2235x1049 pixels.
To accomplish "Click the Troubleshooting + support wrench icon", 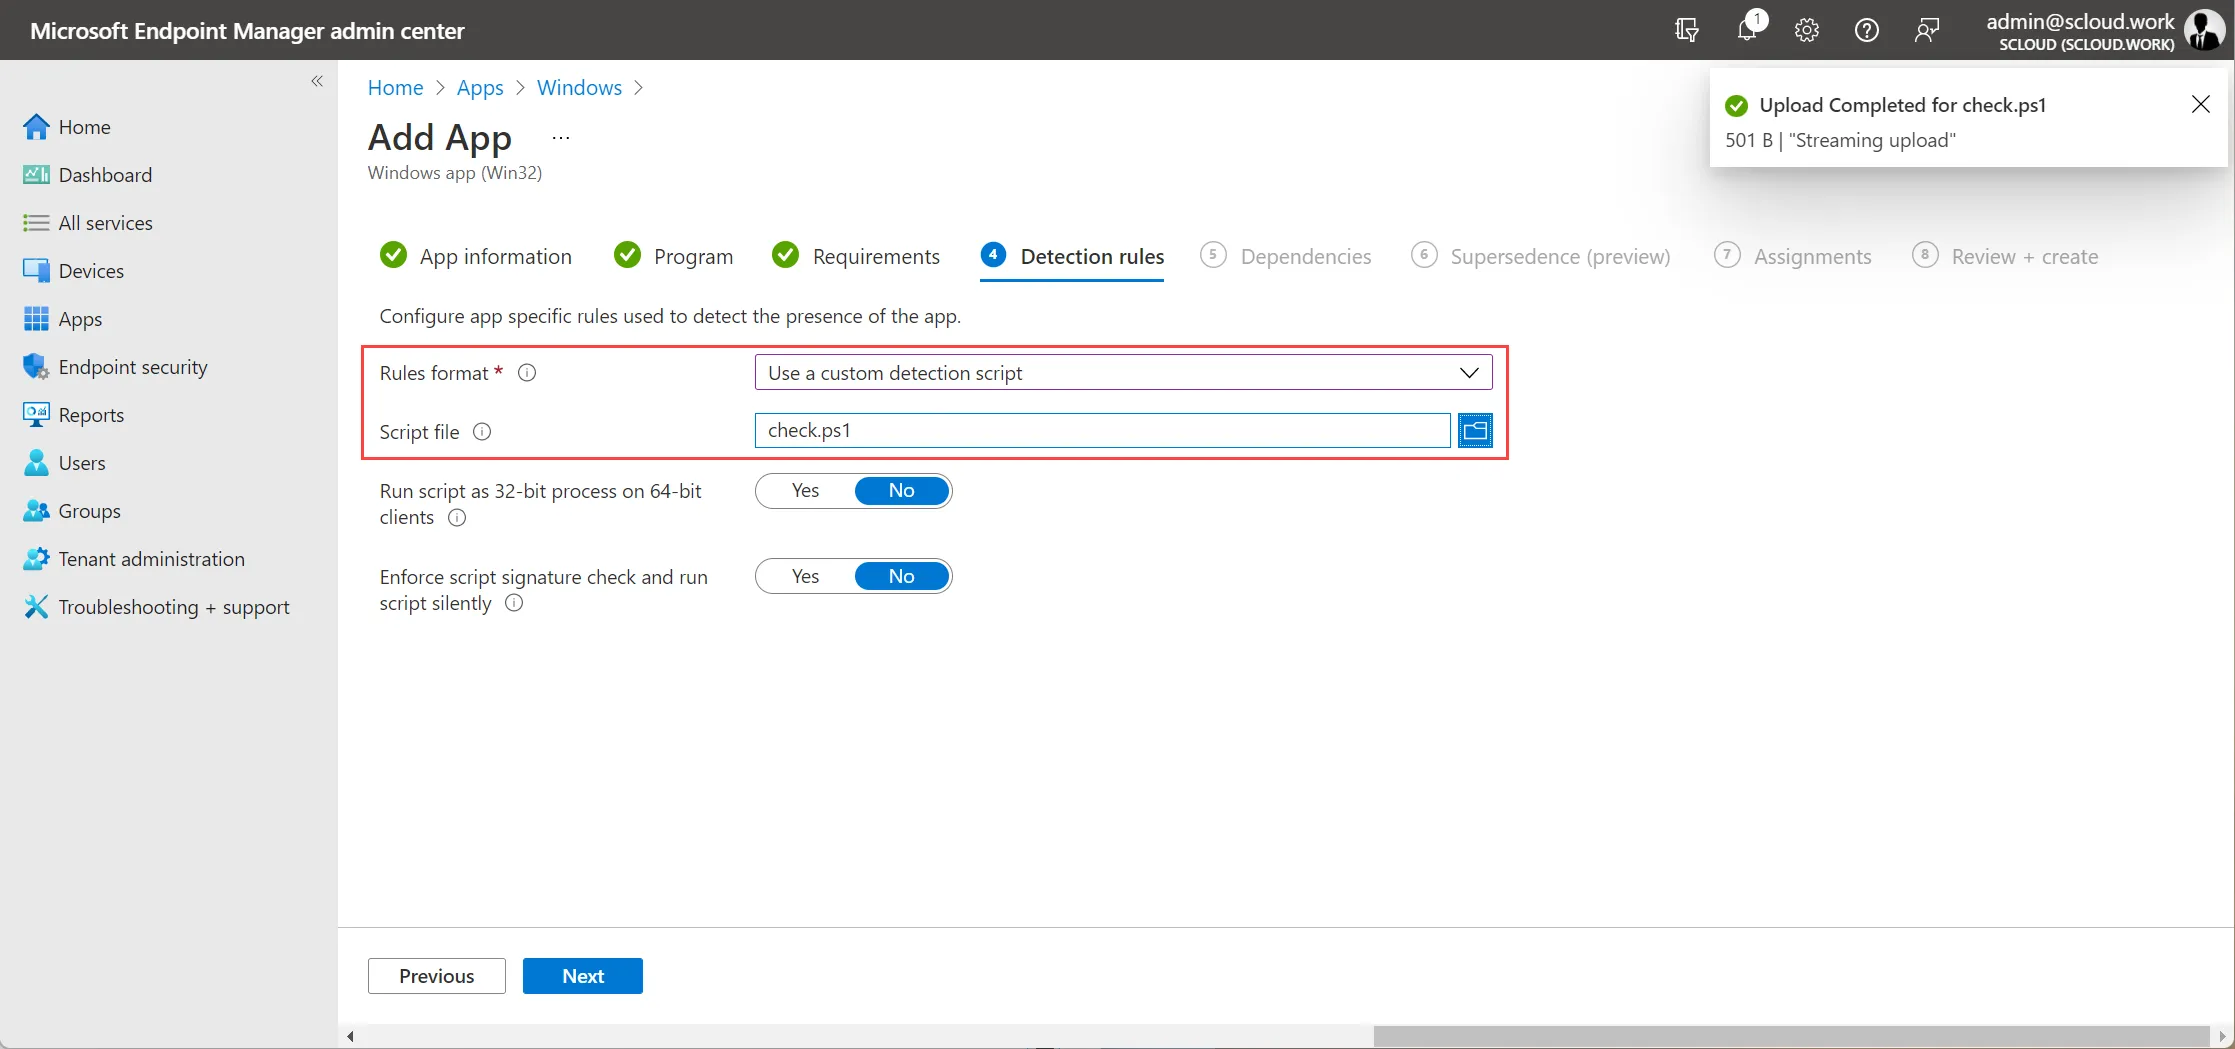I will click(36, 607).
